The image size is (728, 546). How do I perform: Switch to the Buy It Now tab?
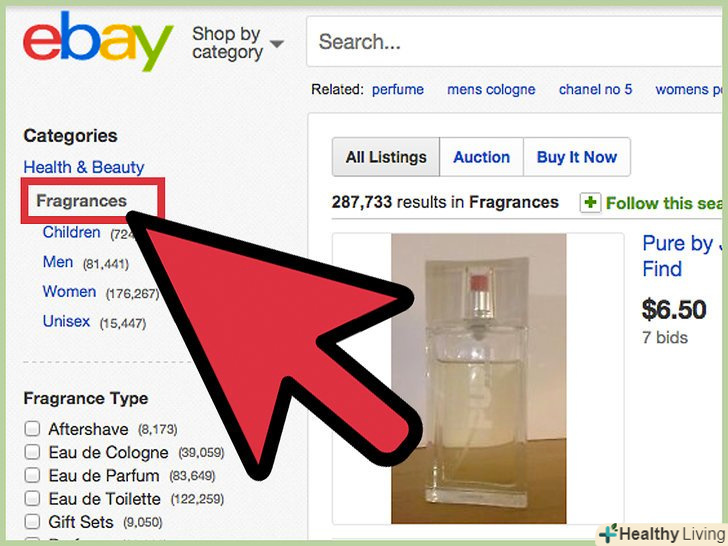[577, 157]
